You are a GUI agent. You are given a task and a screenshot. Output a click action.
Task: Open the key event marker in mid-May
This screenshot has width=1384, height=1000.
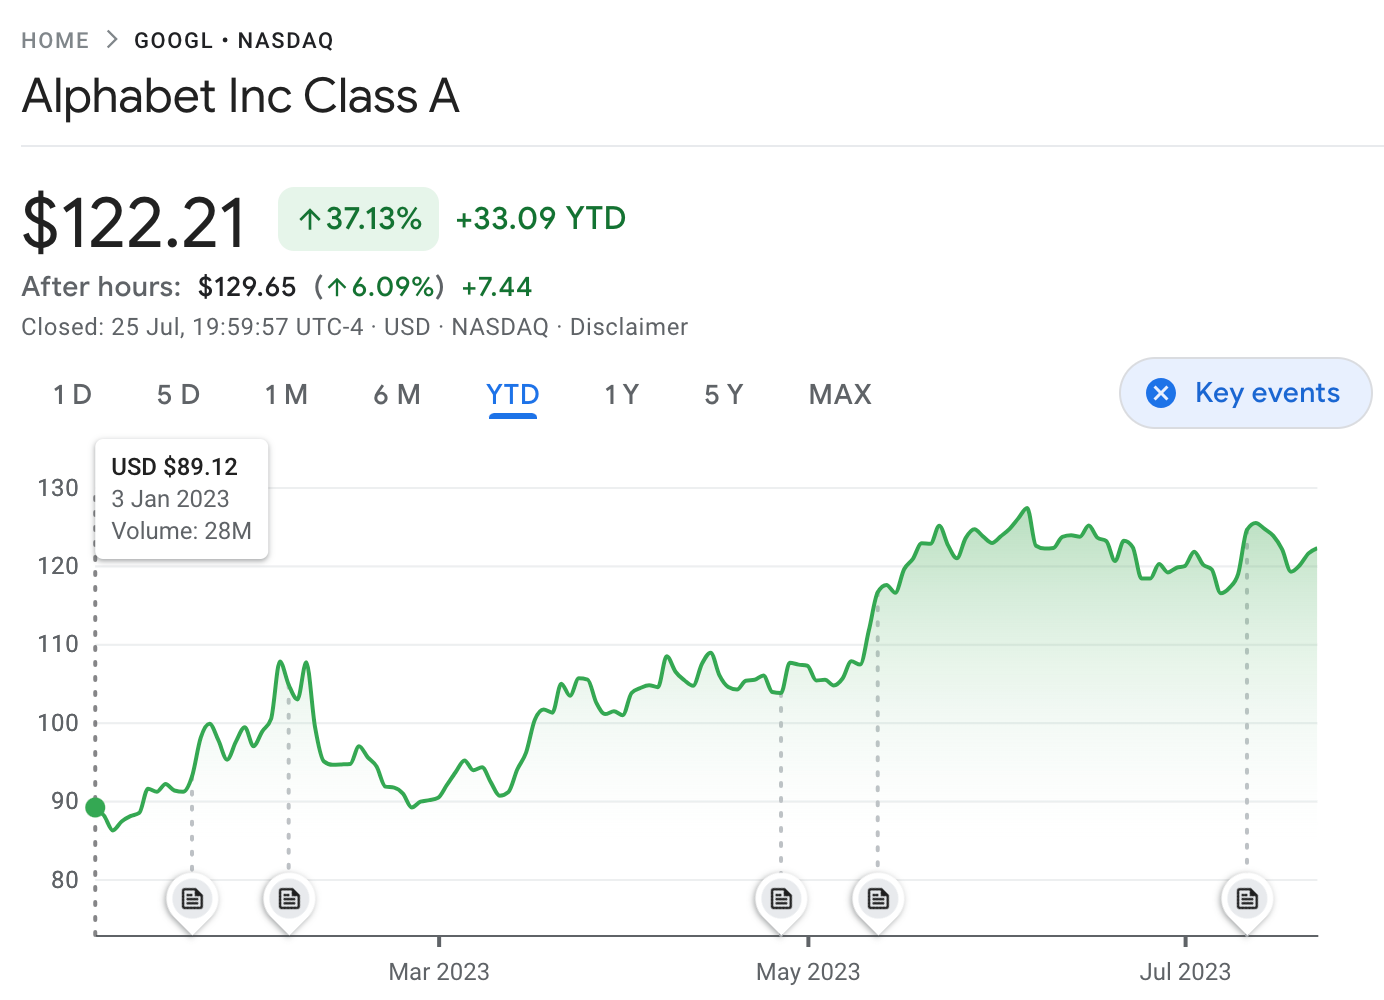coord(878,898)
